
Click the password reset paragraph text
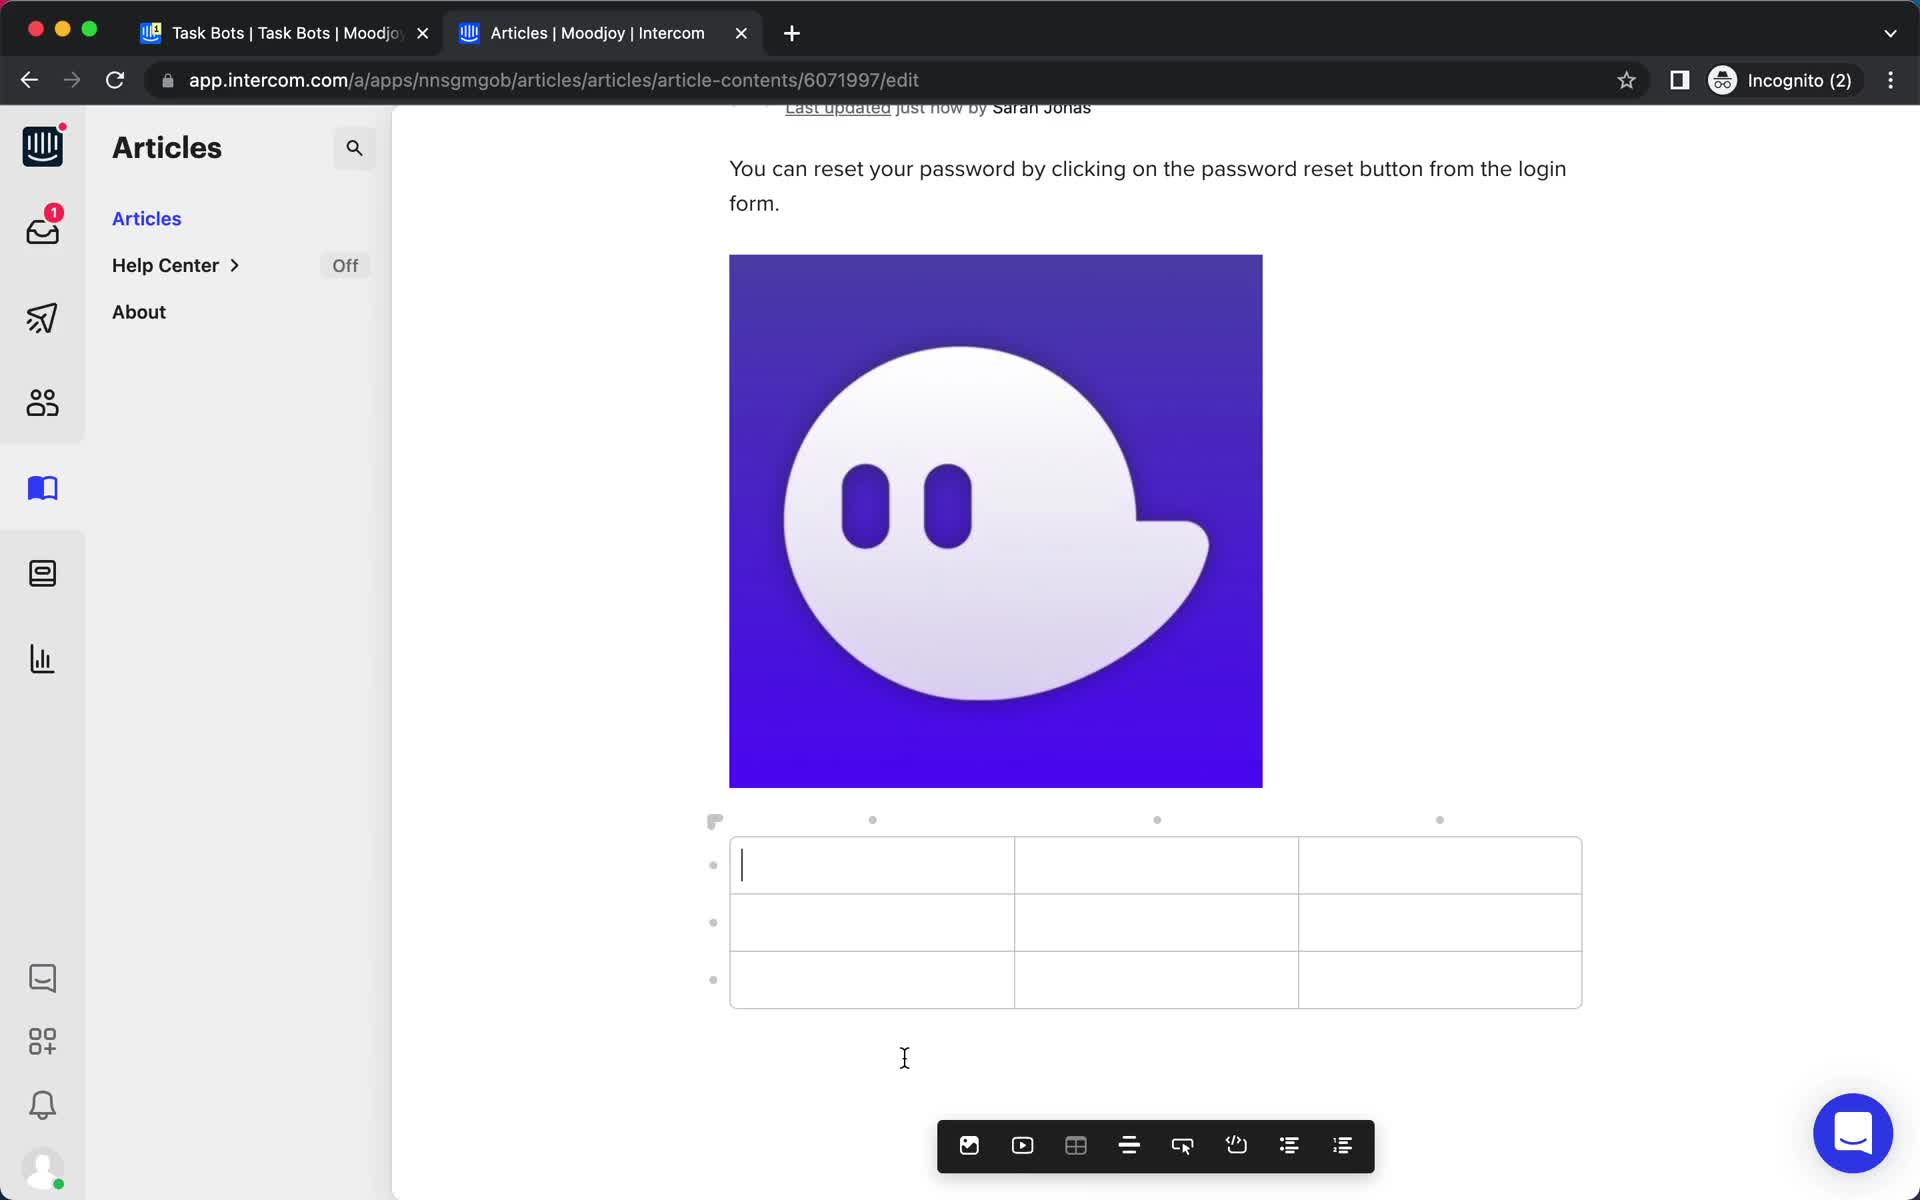(1148, 186)
